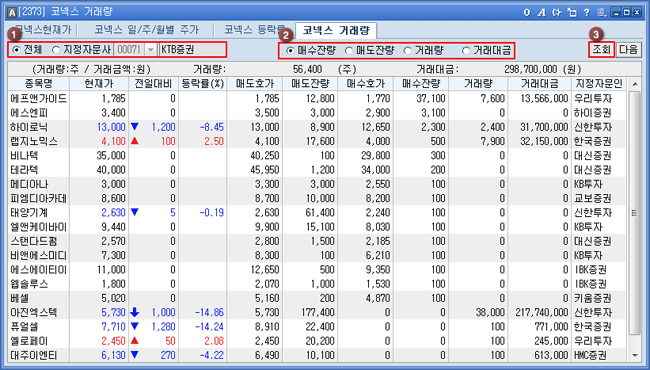The height and width of the screenshot is (370, 650).
Task: Select the 퓨얼셀 stock name
Action: pos(24,326)
